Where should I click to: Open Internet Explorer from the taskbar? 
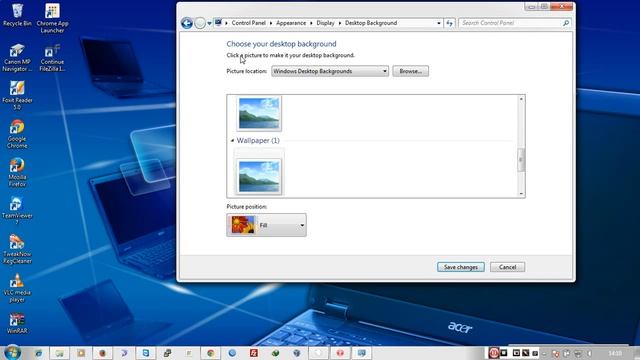click(x=38, y=353)
